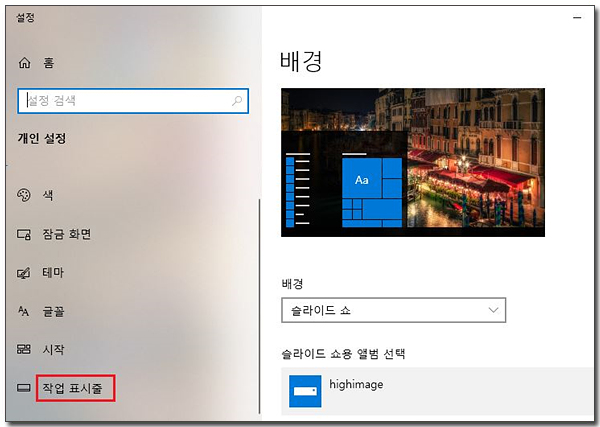600x427 pixels.
Task: Open 글꼴 fonts page
Action: [x=53, y=311]
